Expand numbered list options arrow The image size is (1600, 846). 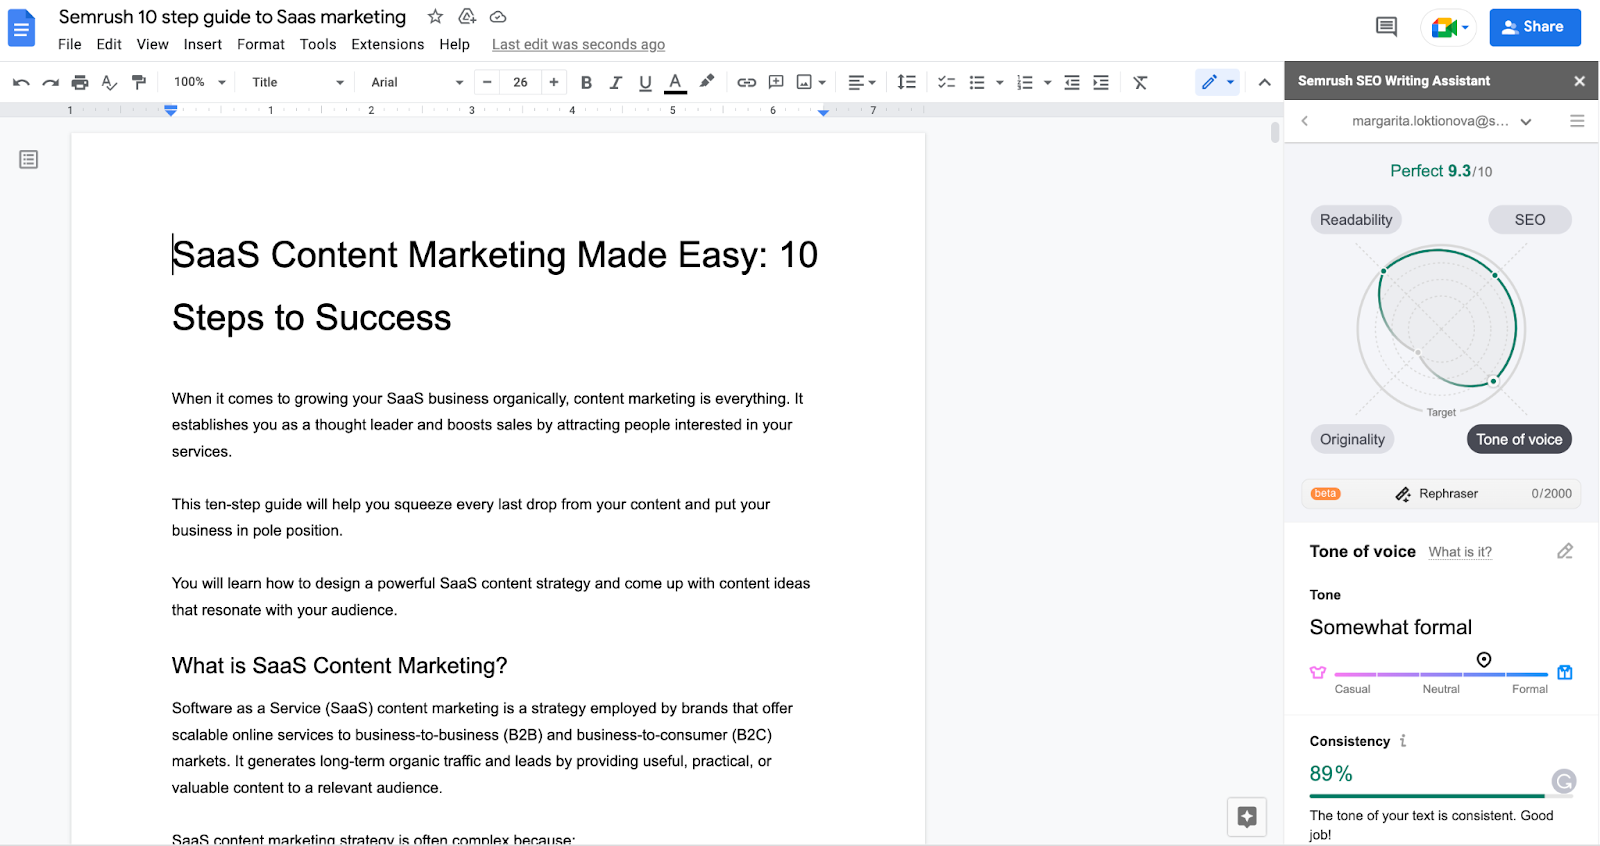[1047, 82]
